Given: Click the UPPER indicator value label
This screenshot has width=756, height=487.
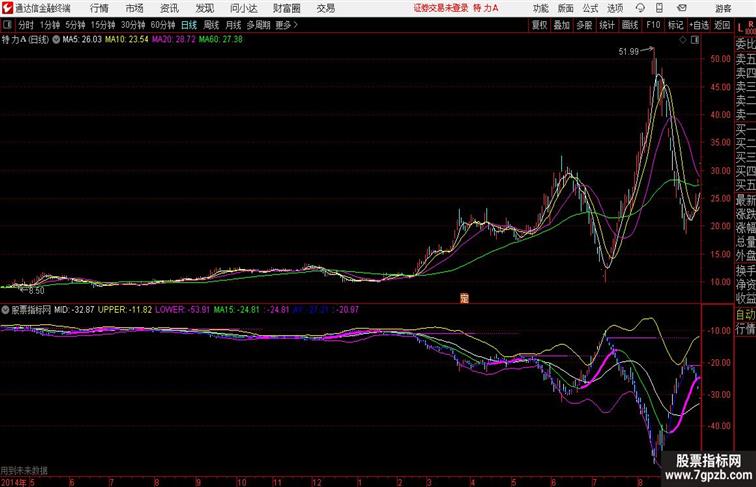Looking at the screenshot, I should (x=125, y=310).
